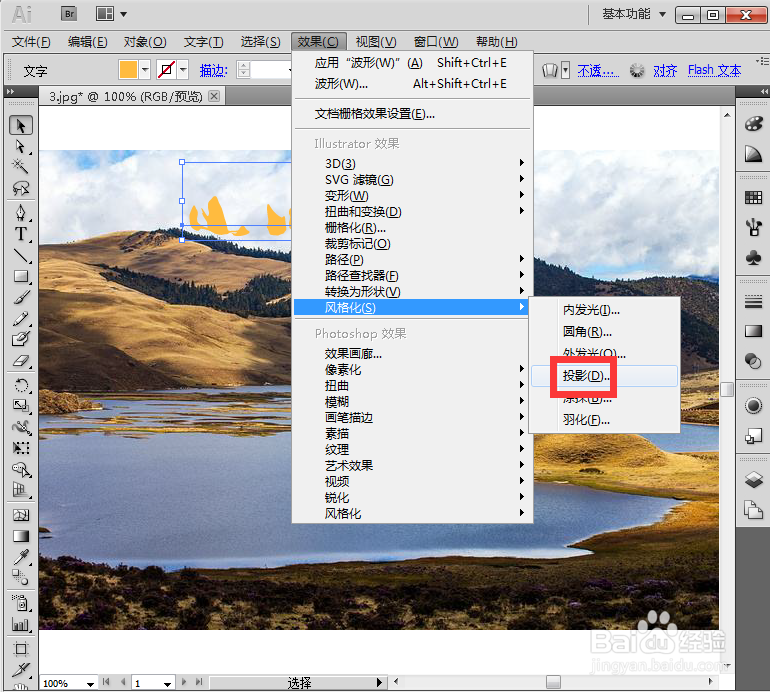770x692 pixels.
Task: Expand the 3D(3) effects submenu
Action: (x=412, y=164)
